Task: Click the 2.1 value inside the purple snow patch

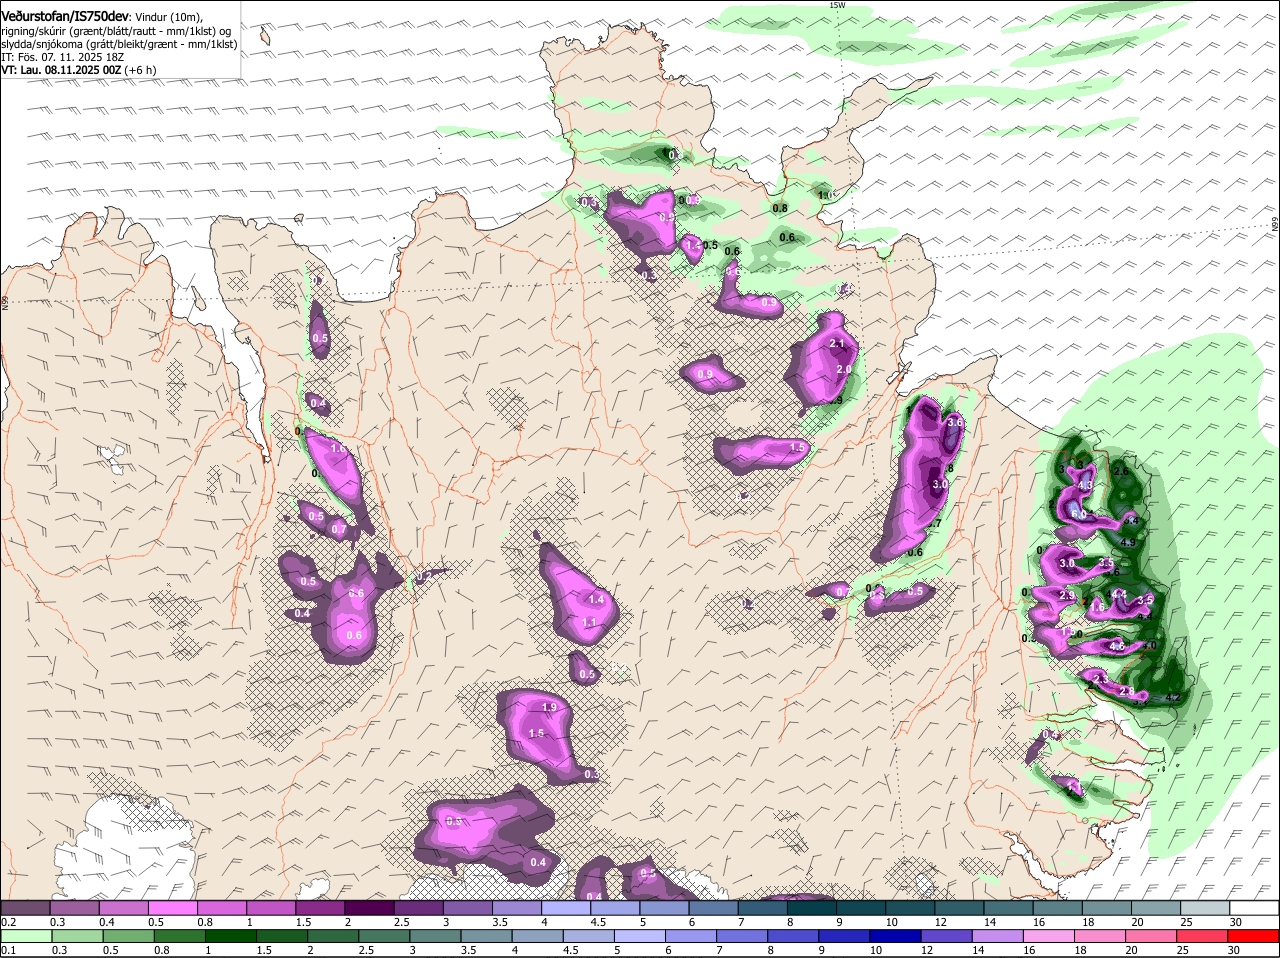Action: click(838, 344)
